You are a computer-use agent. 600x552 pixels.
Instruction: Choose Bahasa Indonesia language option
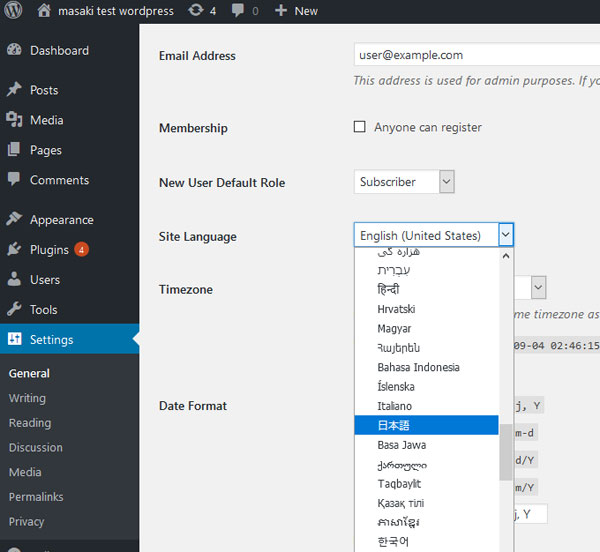pos(426,367)
